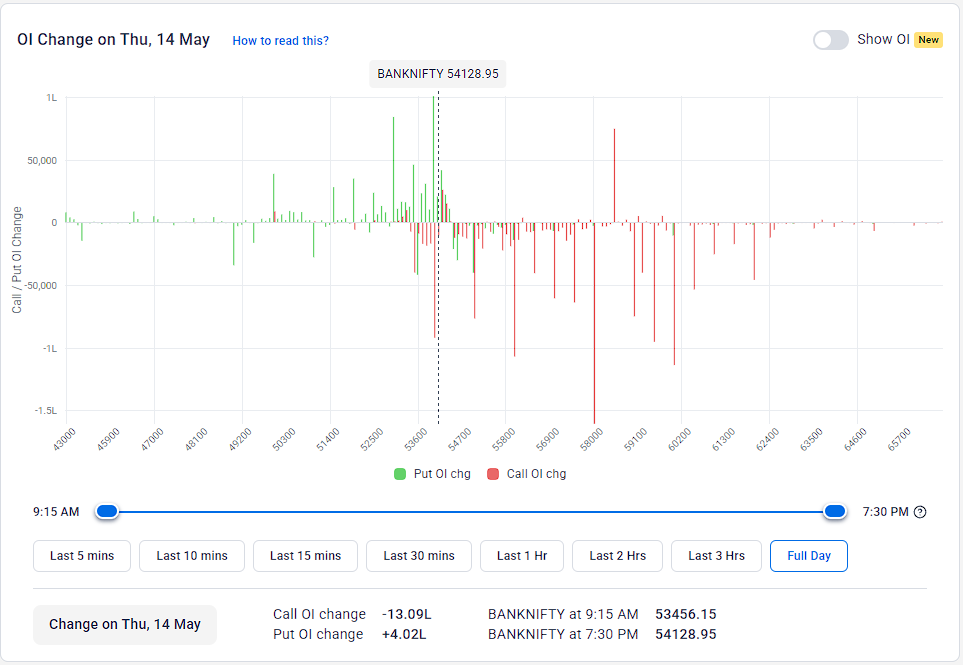
Task: Click the 'Put OI chg' legend label
Action: [442, 474]
